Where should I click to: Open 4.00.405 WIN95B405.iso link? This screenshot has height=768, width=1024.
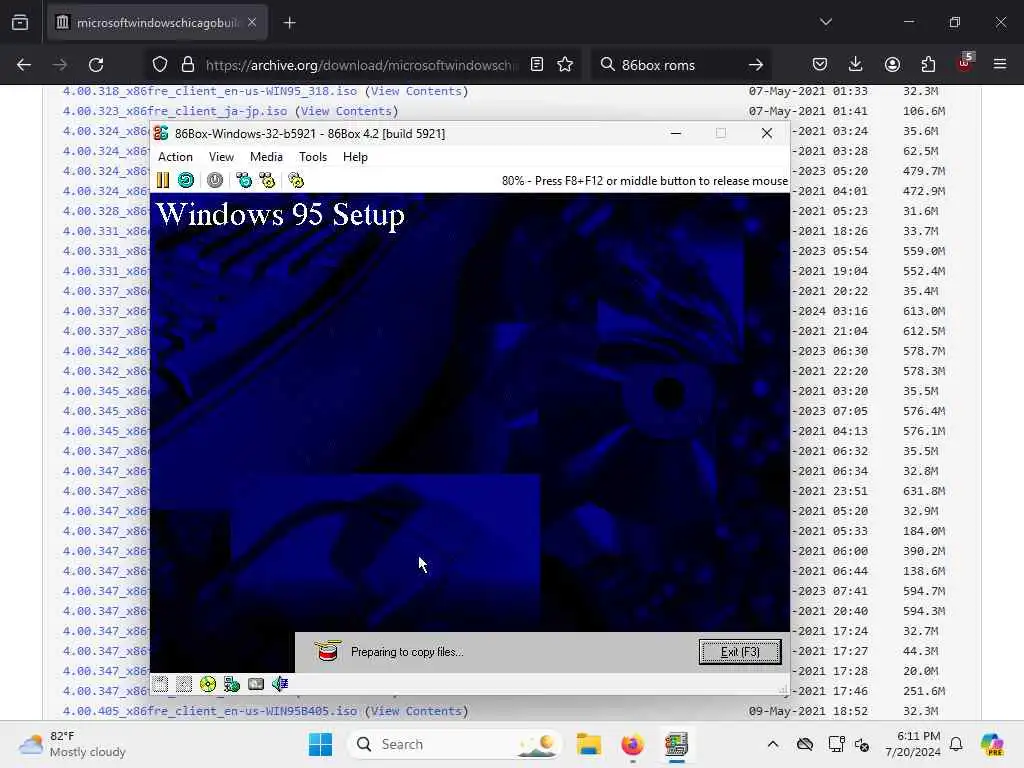click(x=210, y=711)
